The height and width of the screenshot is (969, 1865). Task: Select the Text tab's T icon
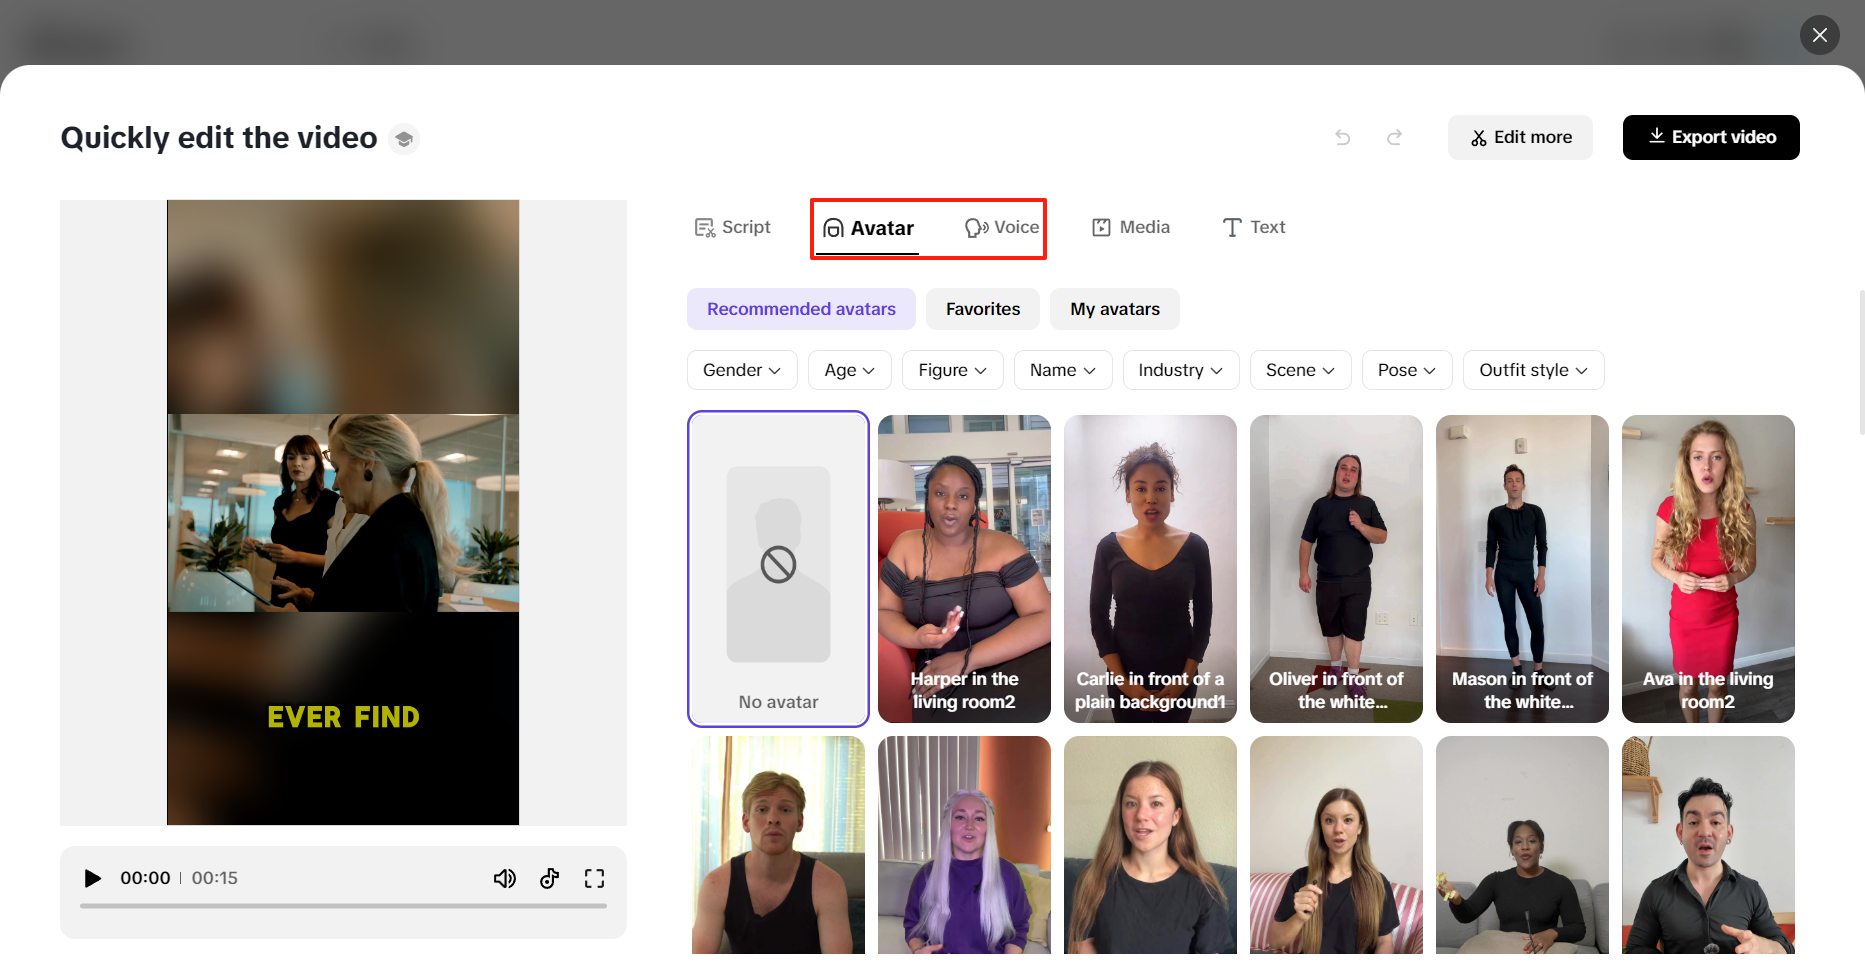click(1230, 227)
